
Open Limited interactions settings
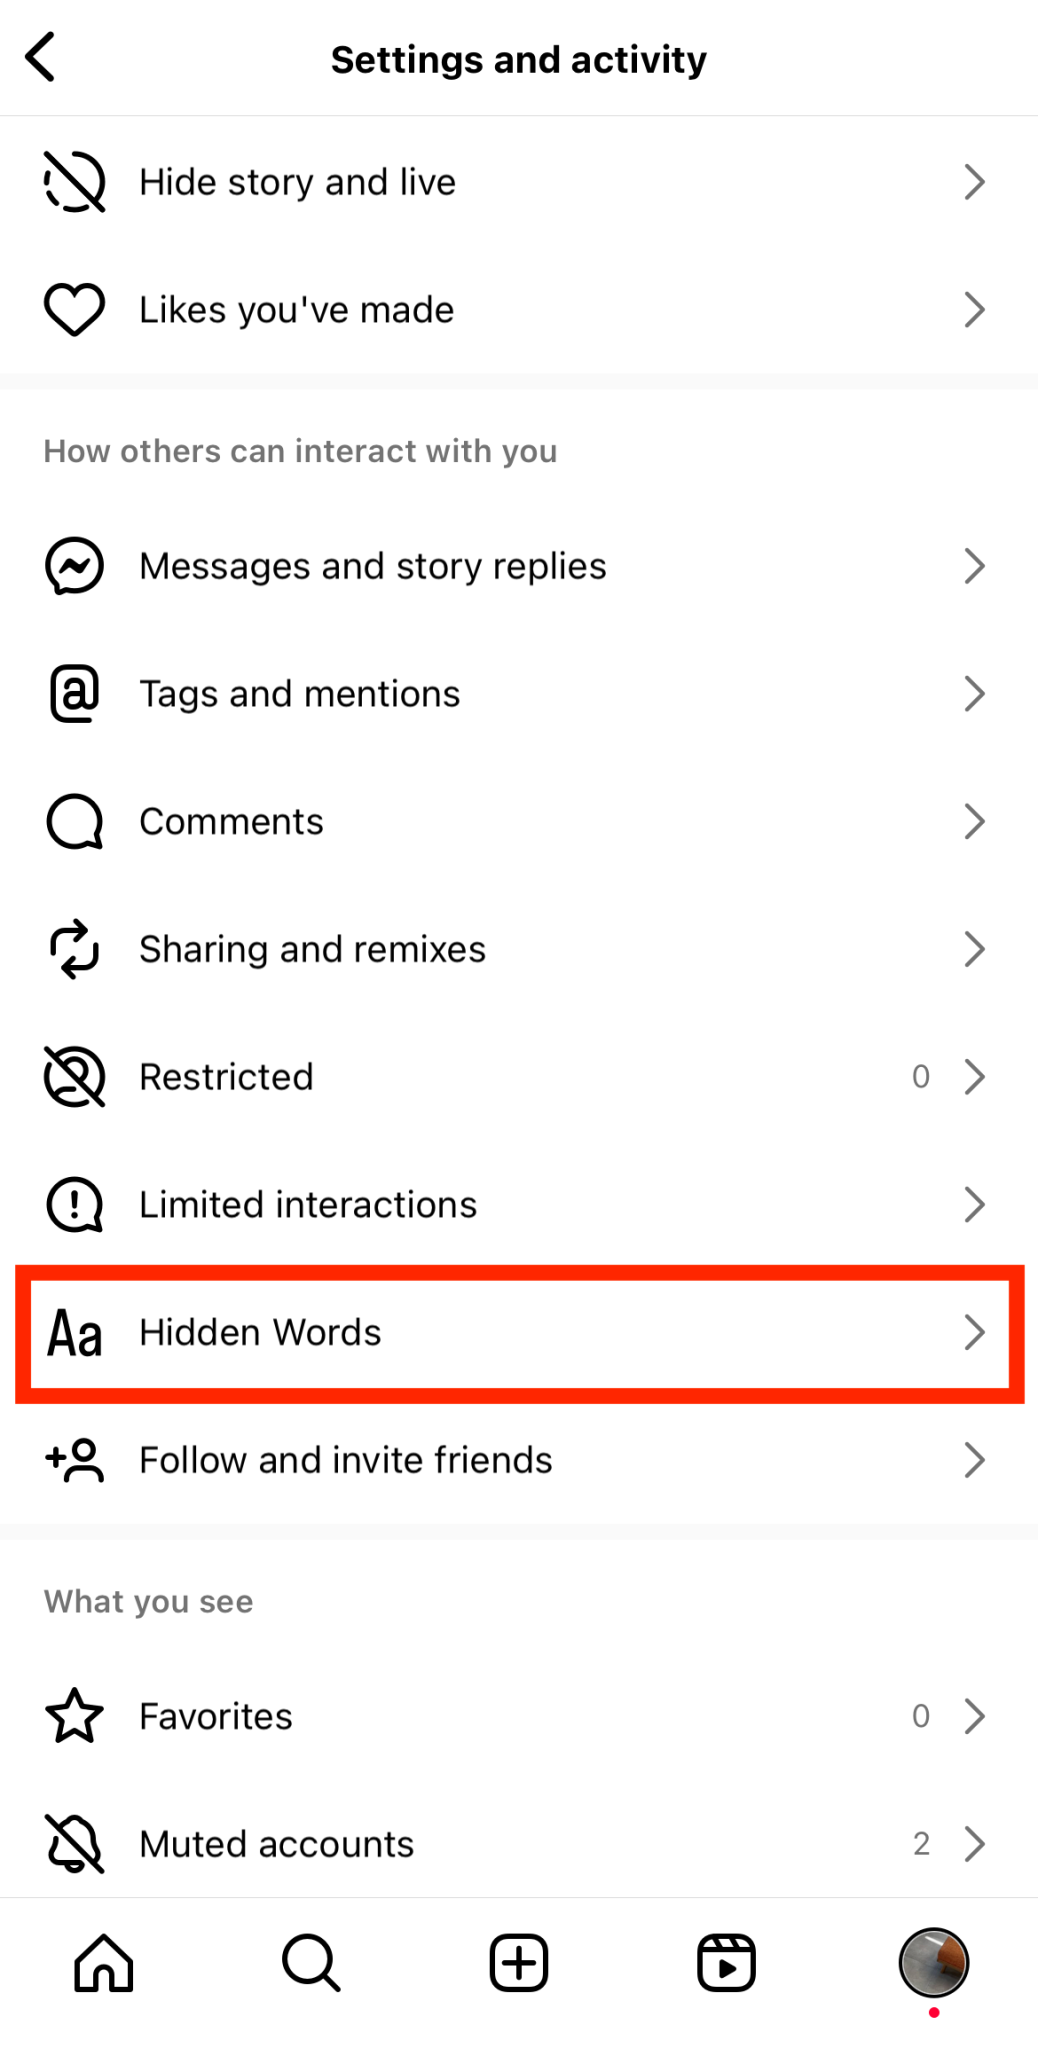(x=518, y=1204)
